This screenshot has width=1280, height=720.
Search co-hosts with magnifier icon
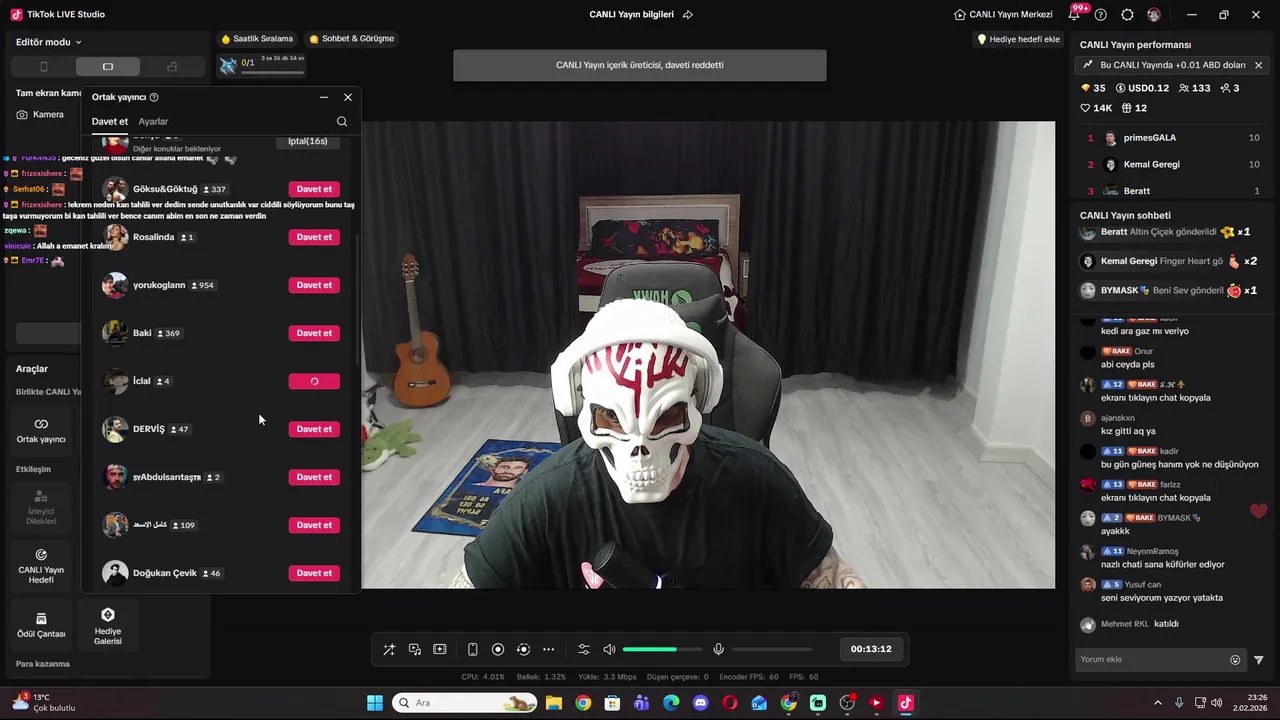click(342, 122)
